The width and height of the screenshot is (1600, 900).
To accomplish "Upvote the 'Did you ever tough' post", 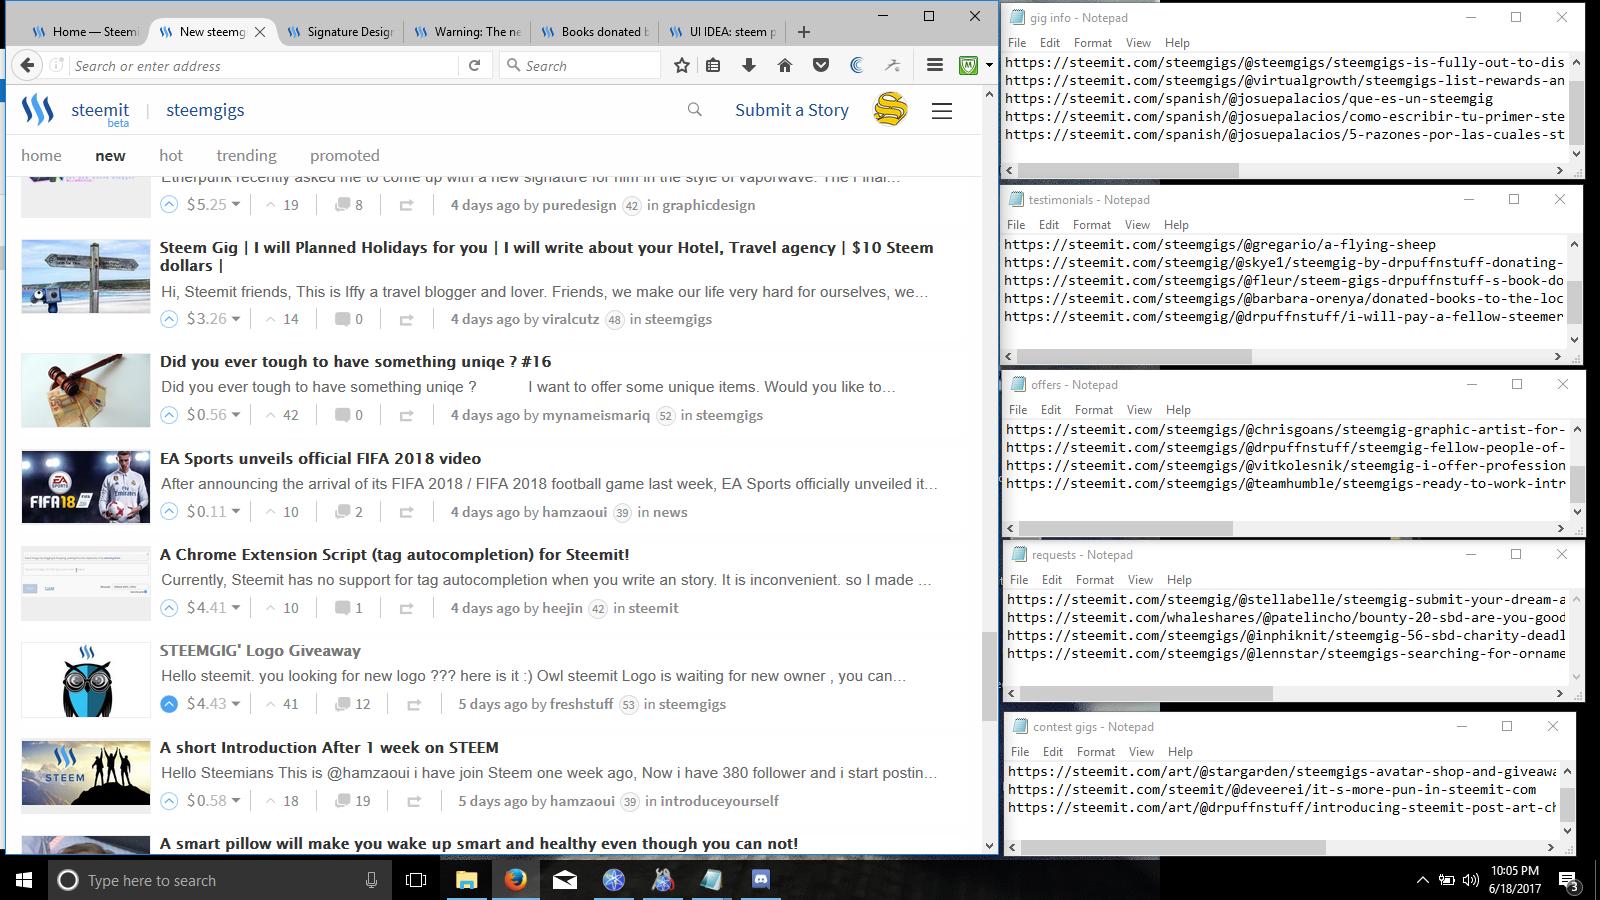I will pyautogui.click(x=169, y=415).
